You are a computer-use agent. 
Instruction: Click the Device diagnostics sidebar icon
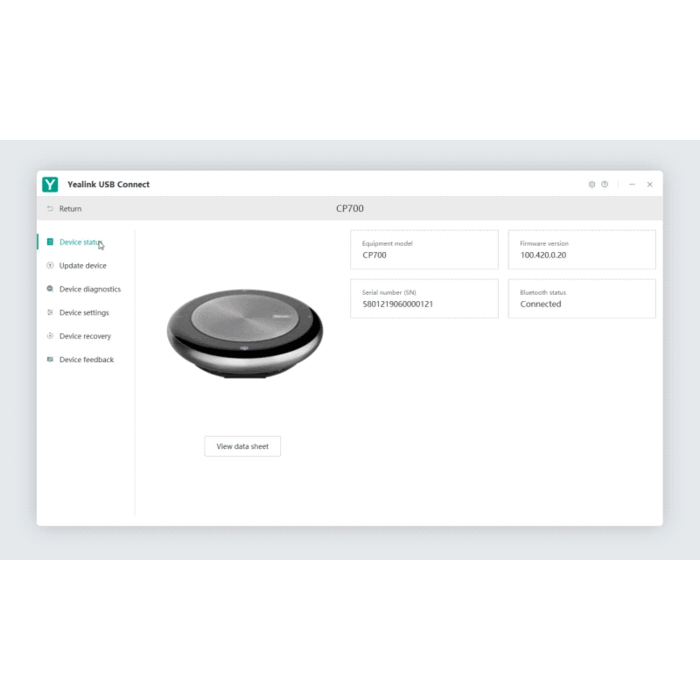[50, 289]
